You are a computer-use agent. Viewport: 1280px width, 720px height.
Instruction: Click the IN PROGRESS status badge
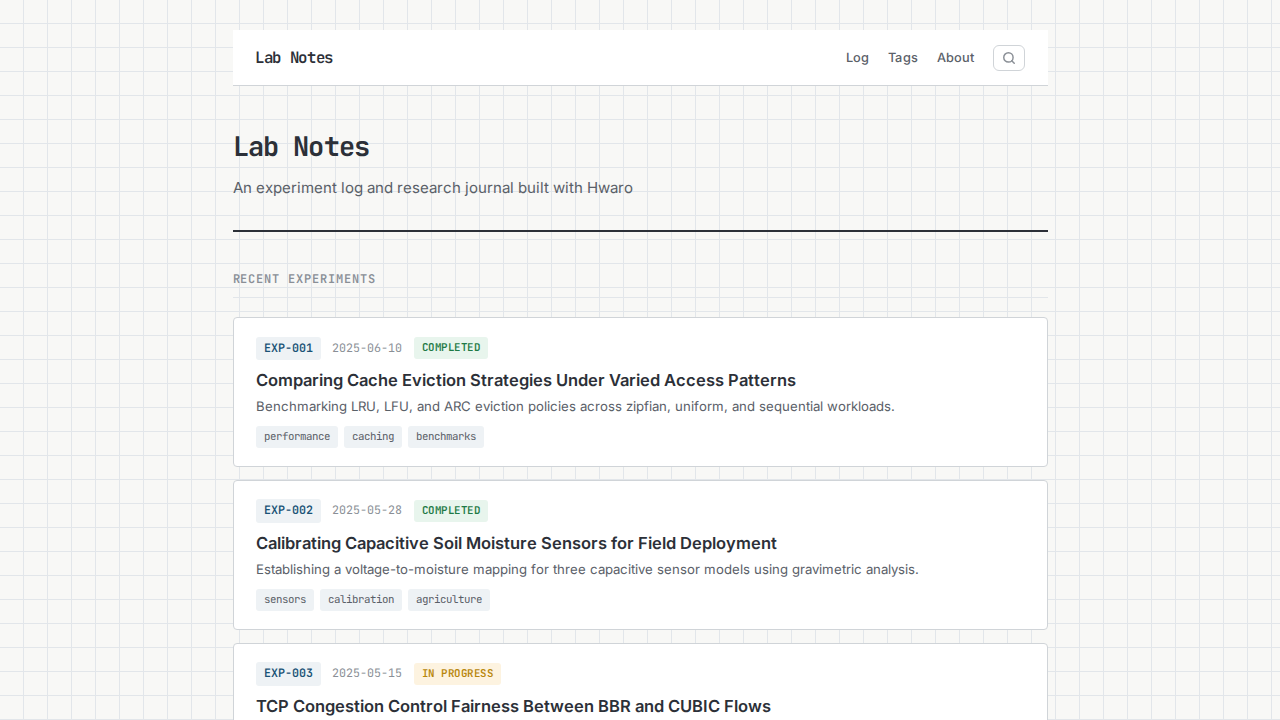tap(457, 673)
